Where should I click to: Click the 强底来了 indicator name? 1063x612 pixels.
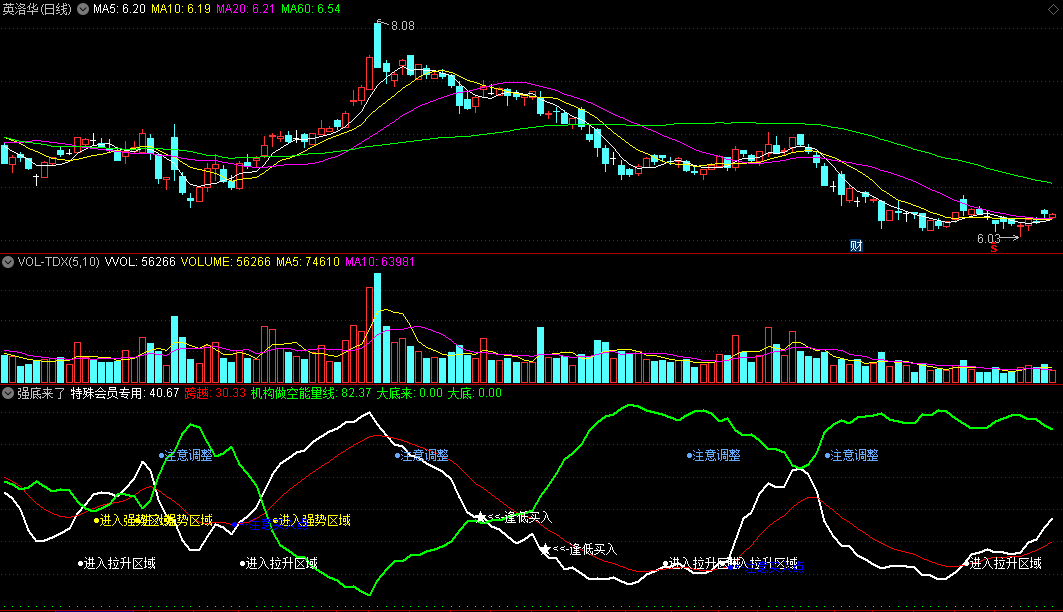tap(41, 392)
